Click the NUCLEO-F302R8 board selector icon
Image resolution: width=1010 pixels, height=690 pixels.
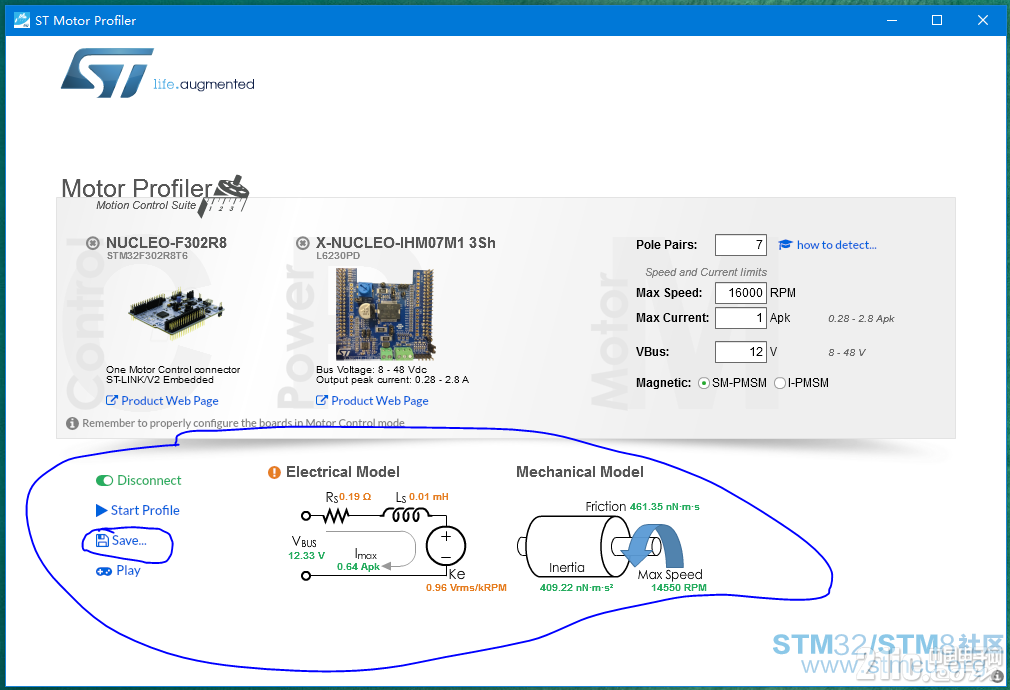93,244
